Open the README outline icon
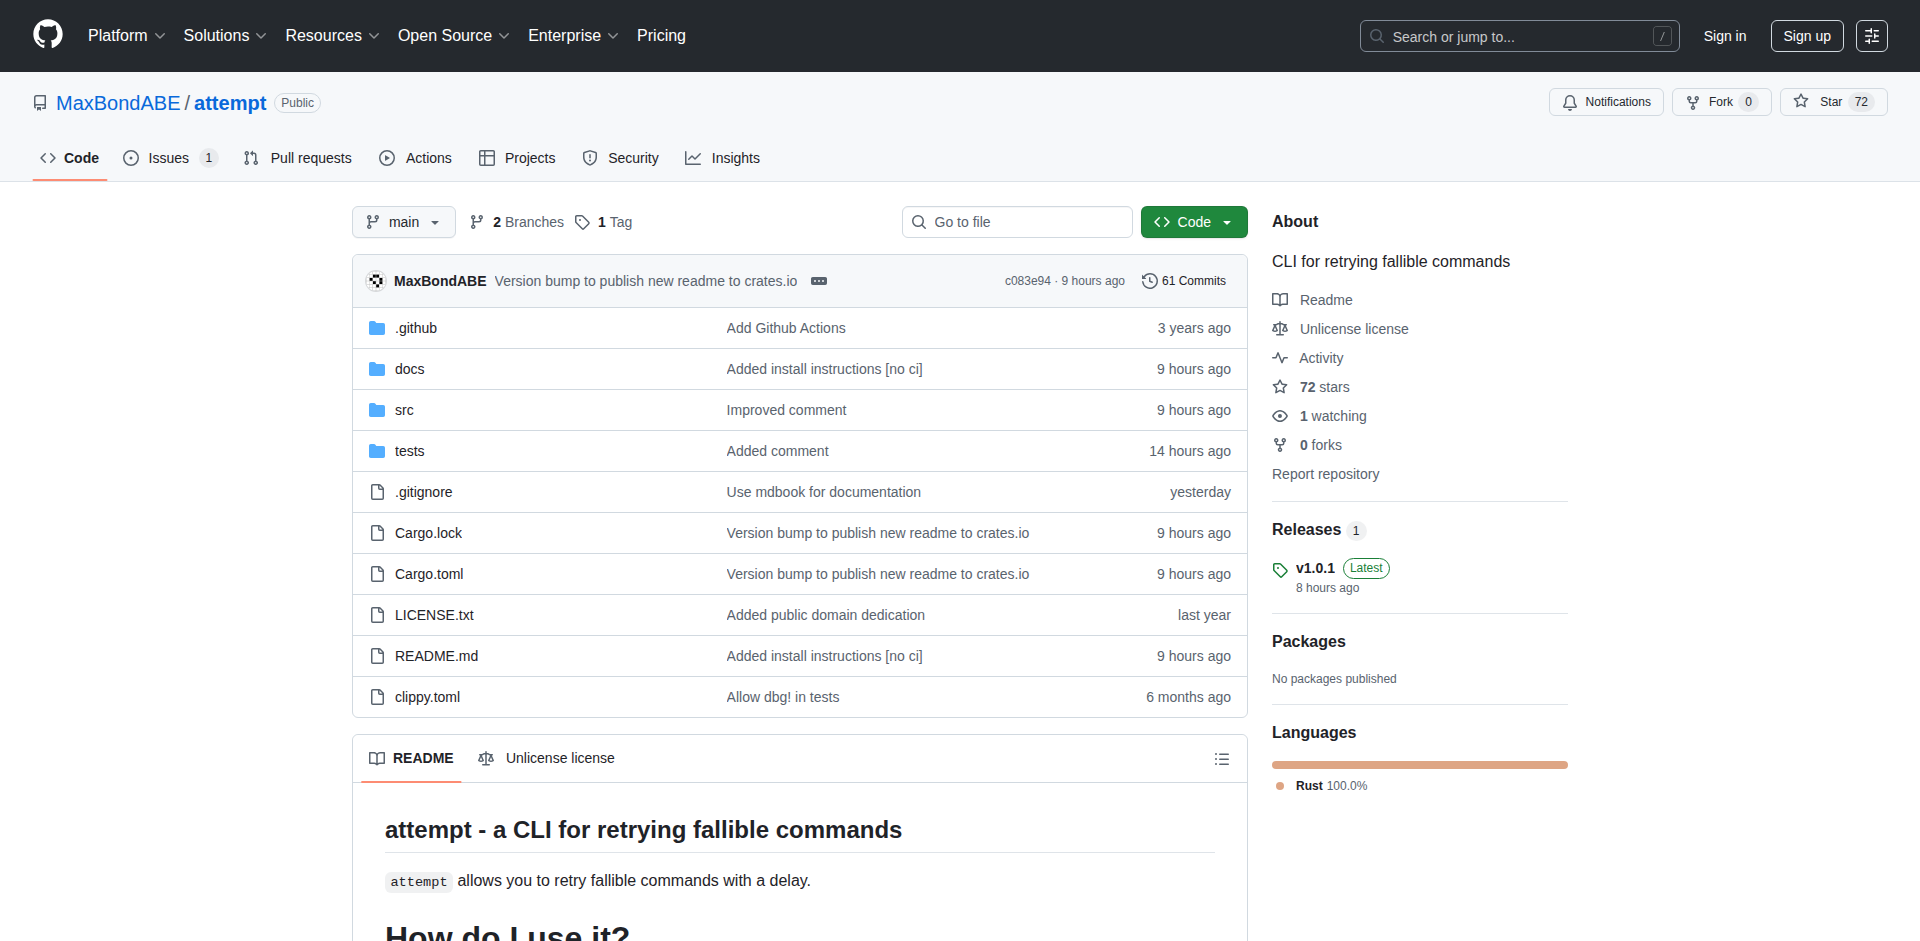The image size is (1920, 941). tap(1221, 759)
